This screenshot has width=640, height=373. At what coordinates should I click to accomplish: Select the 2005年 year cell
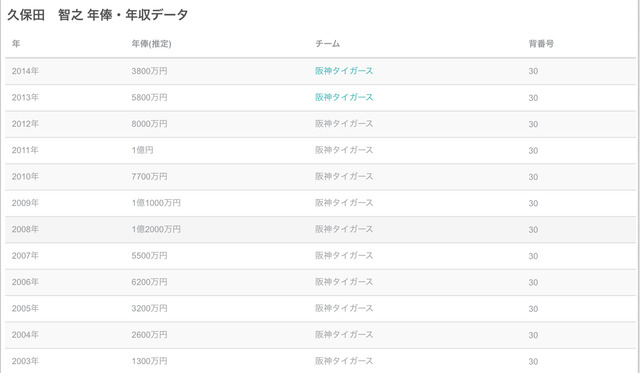(25, 308)
